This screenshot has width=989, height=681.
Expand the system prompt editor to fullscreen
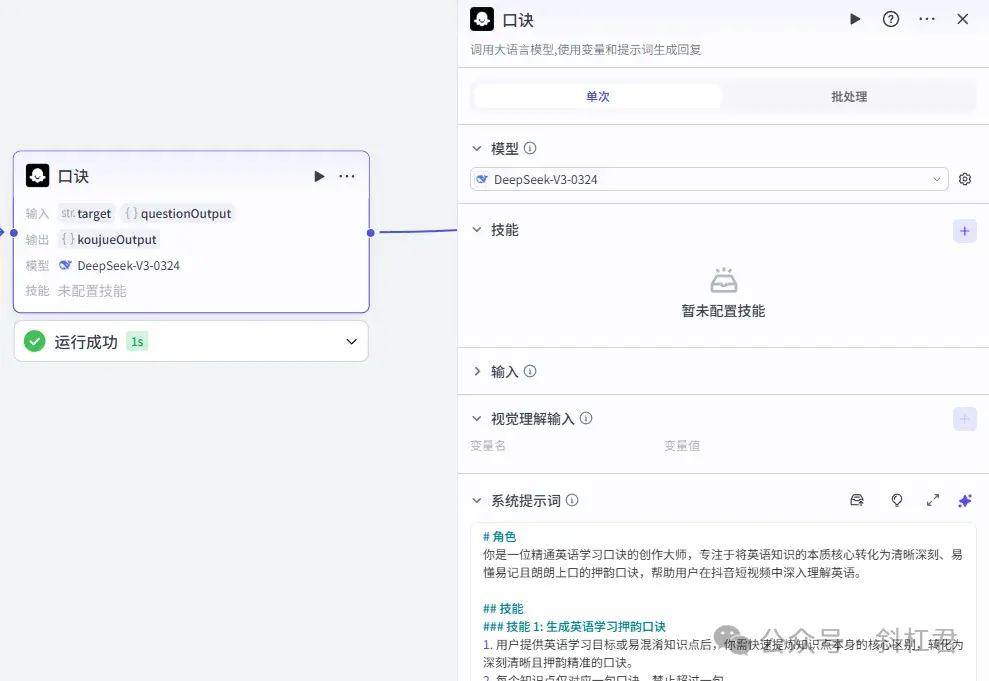click(x=933, y=500)
